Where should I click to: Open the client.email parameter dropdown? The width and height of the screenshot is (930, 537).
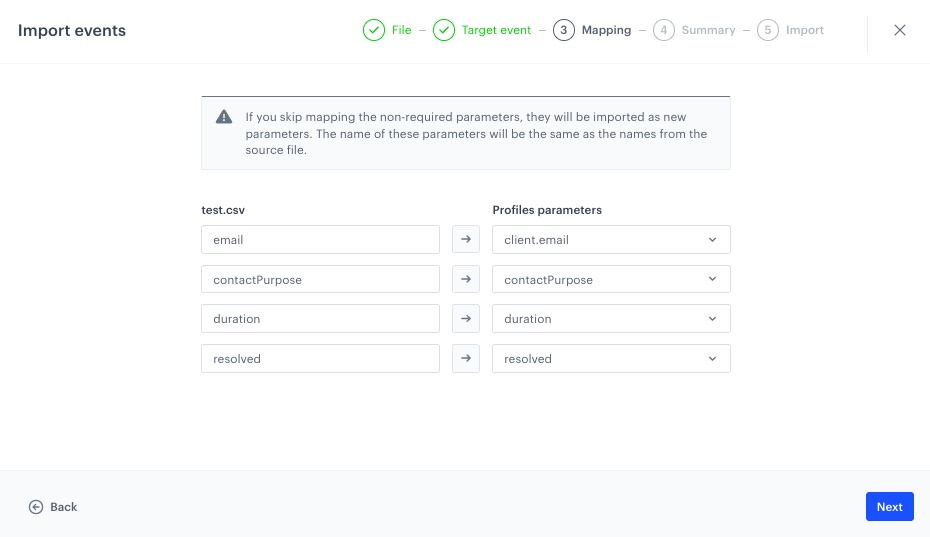[x=611, y=240]
